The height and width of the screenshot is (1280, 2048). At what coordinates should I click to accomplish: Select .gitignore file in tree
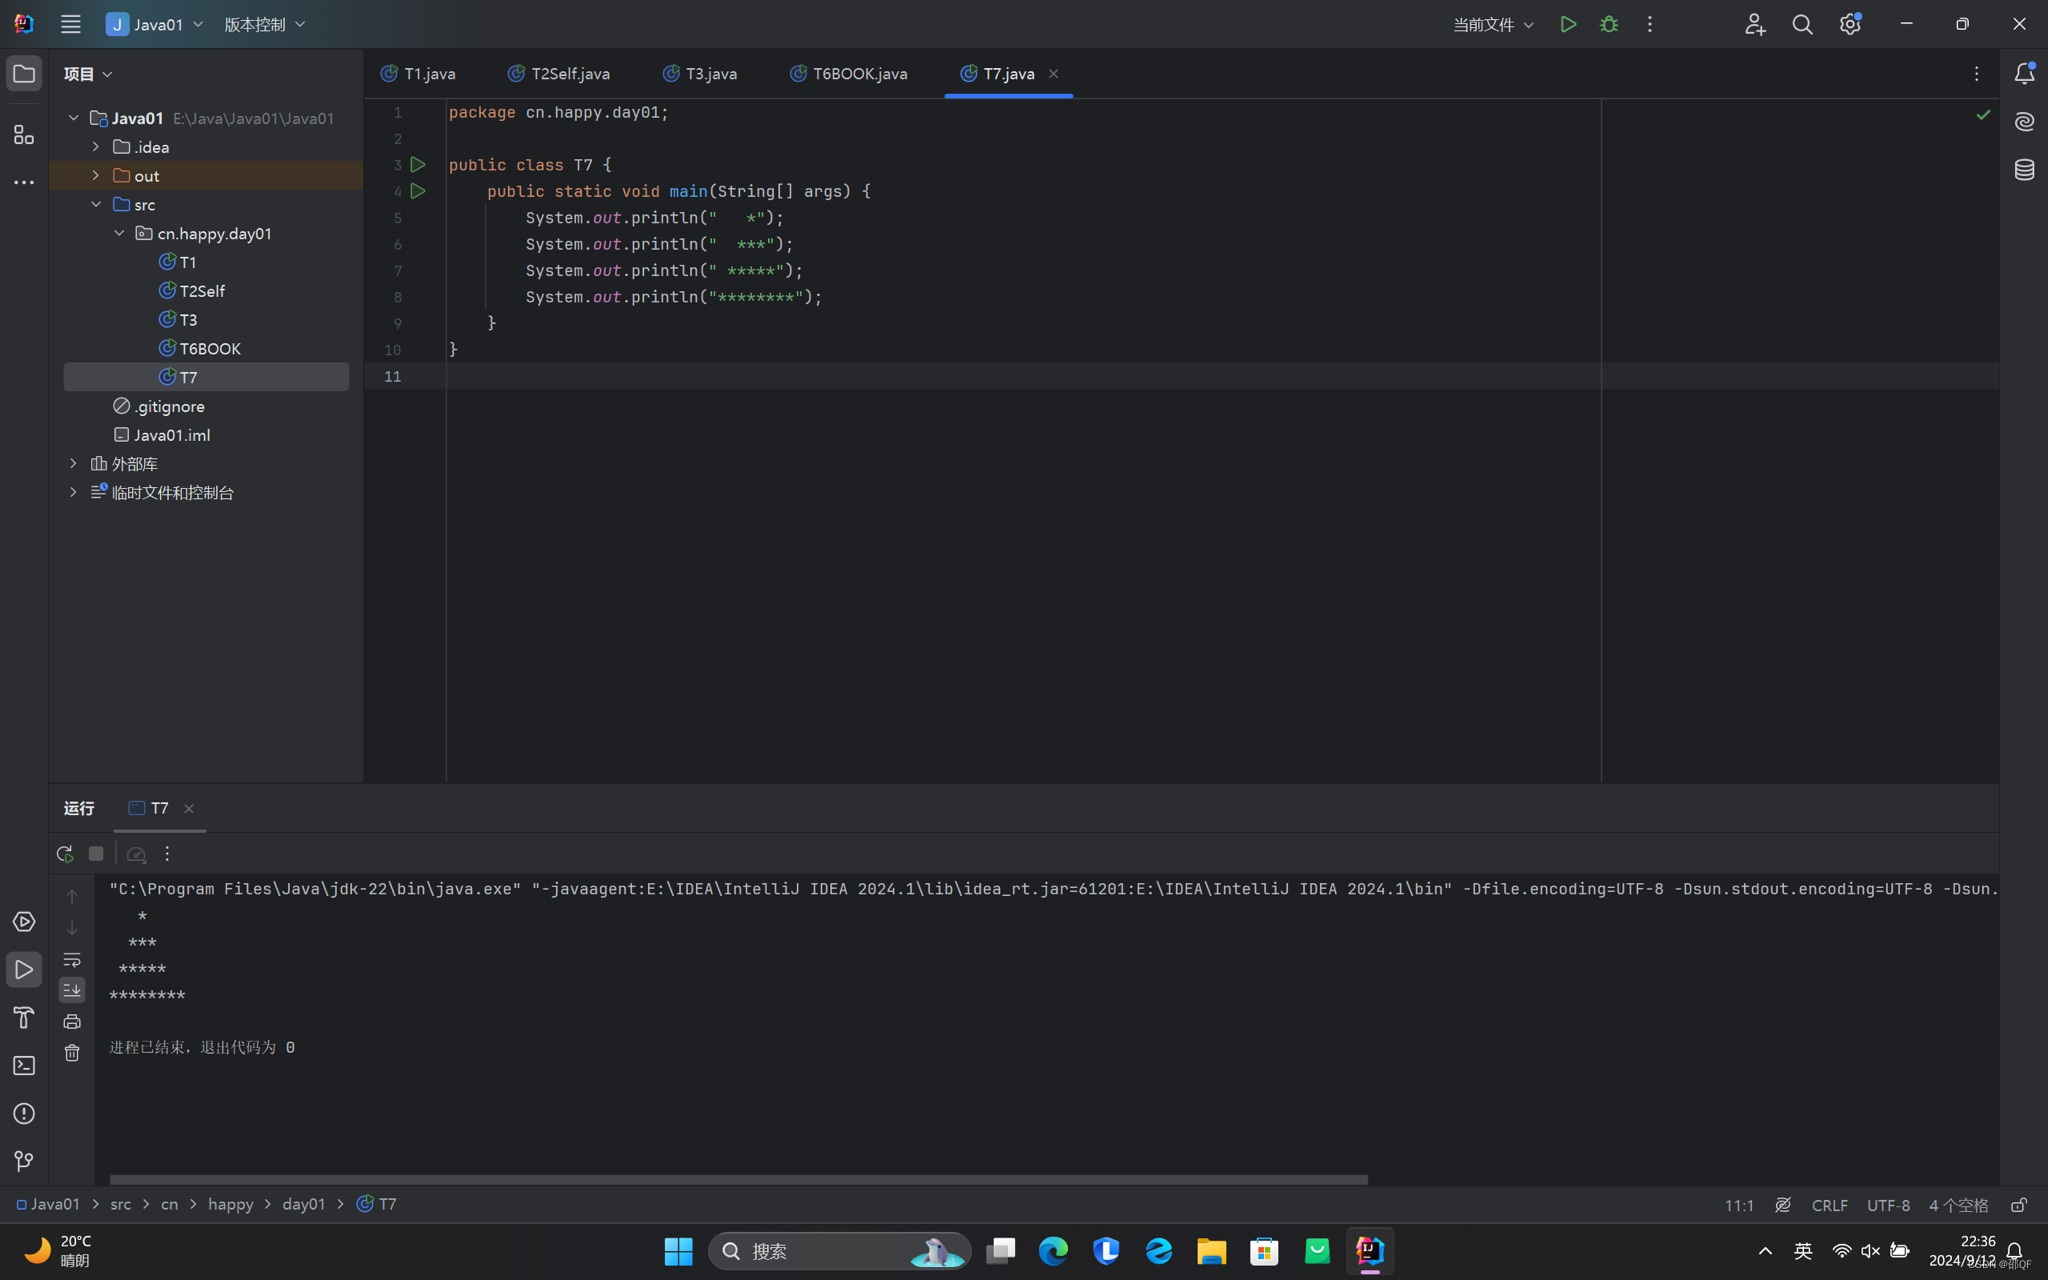(159, 406)
